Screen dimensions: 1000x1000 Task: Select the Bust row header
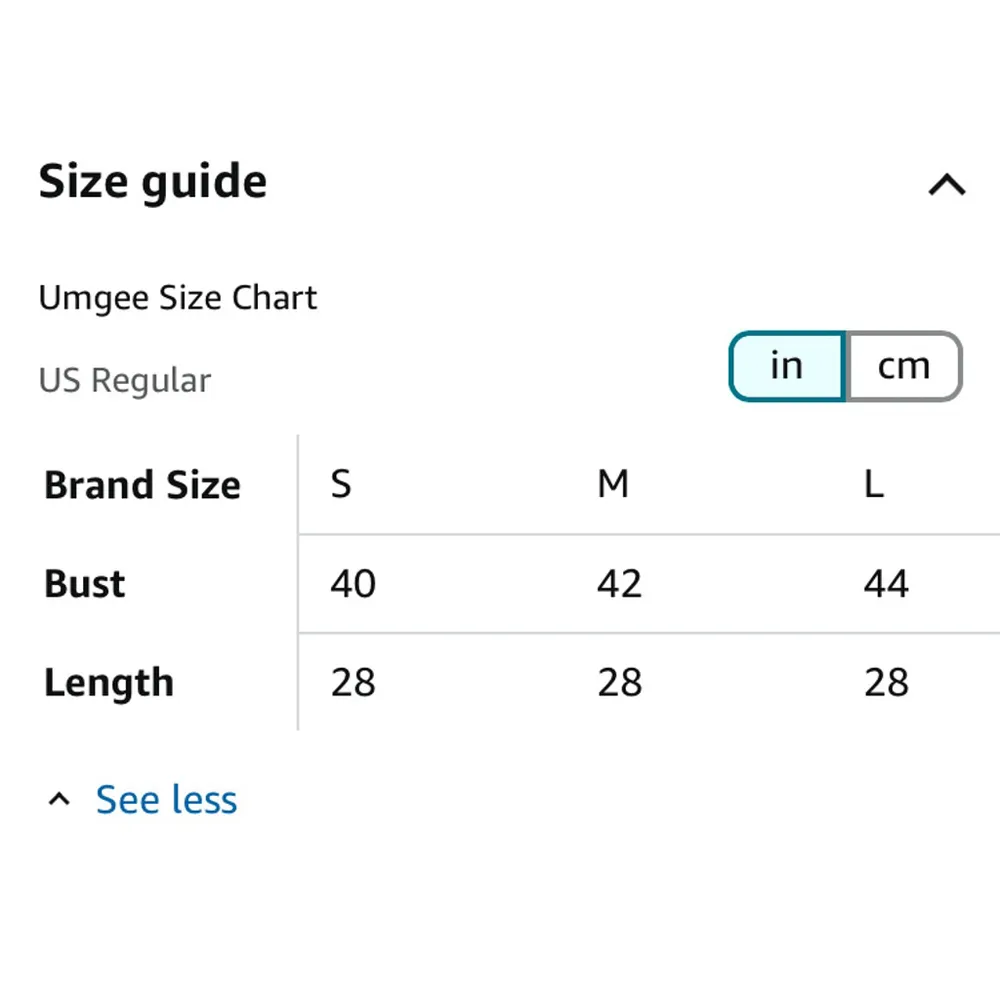(x=85, y=584)
